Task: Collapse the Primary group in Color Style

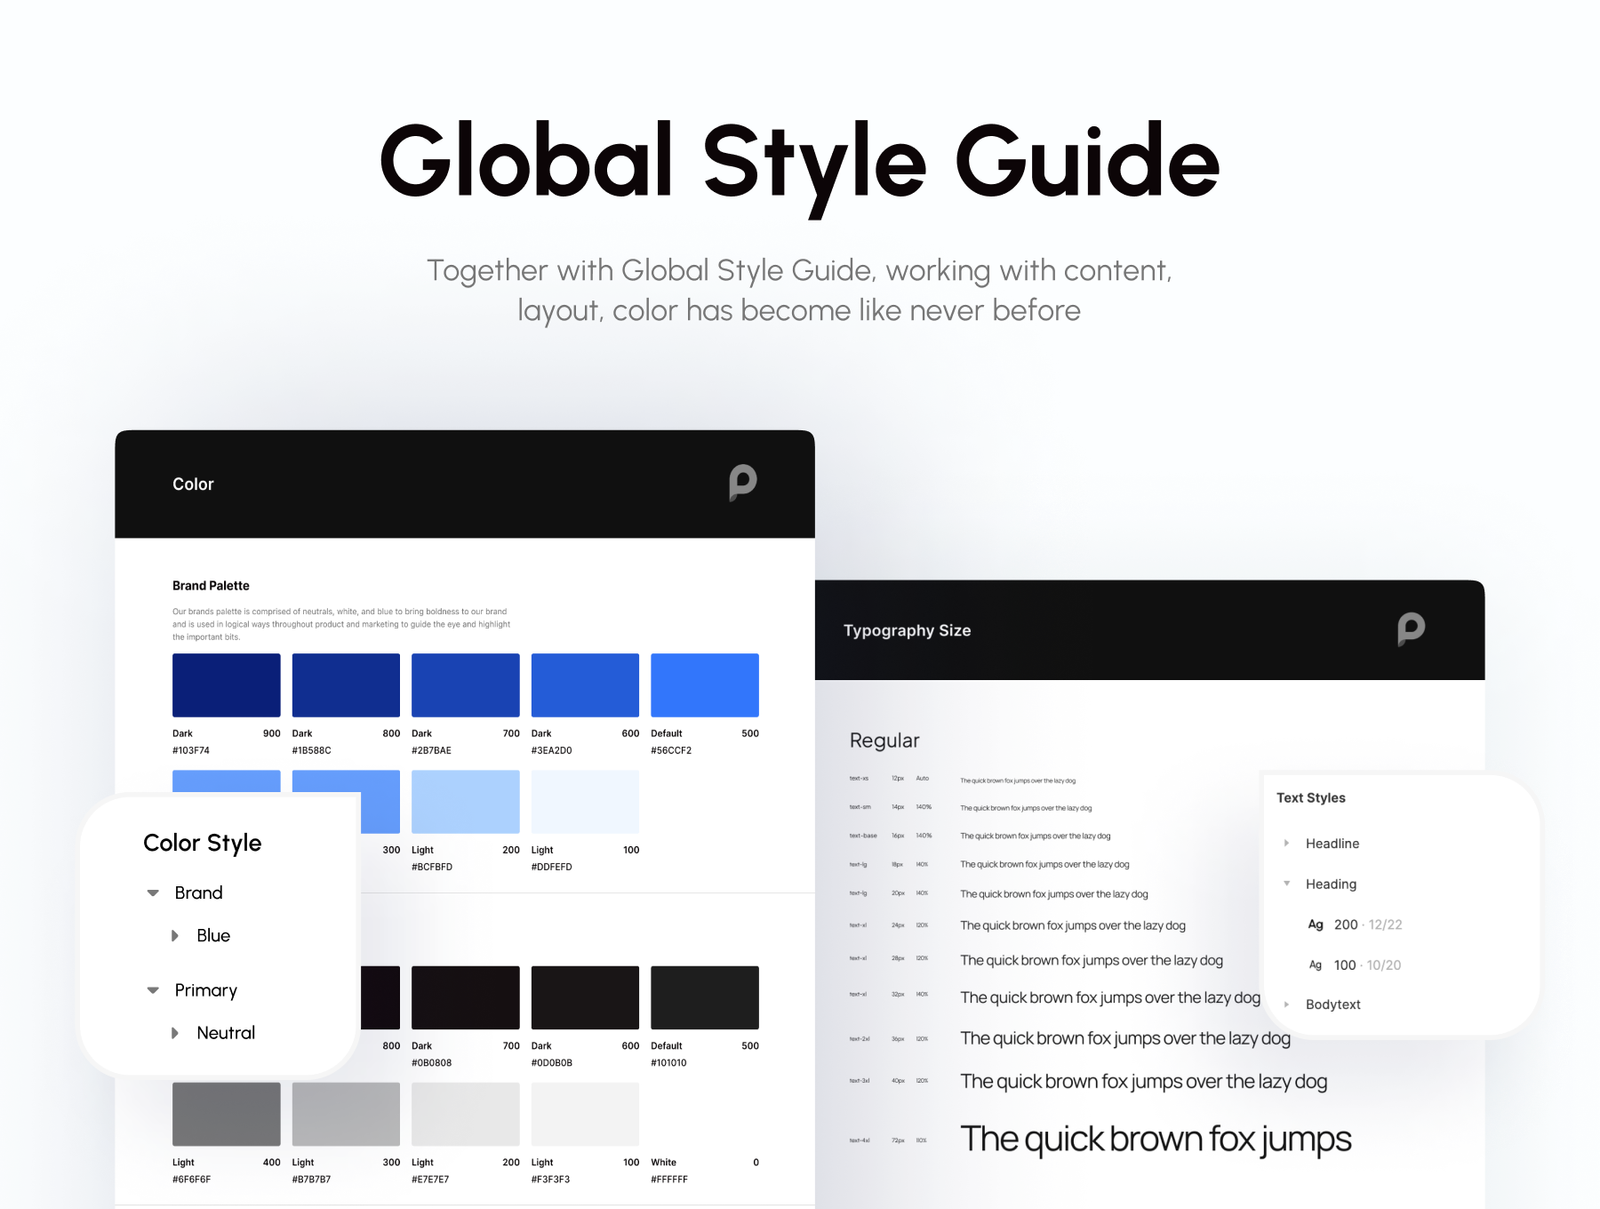Action: coord(152,990)
